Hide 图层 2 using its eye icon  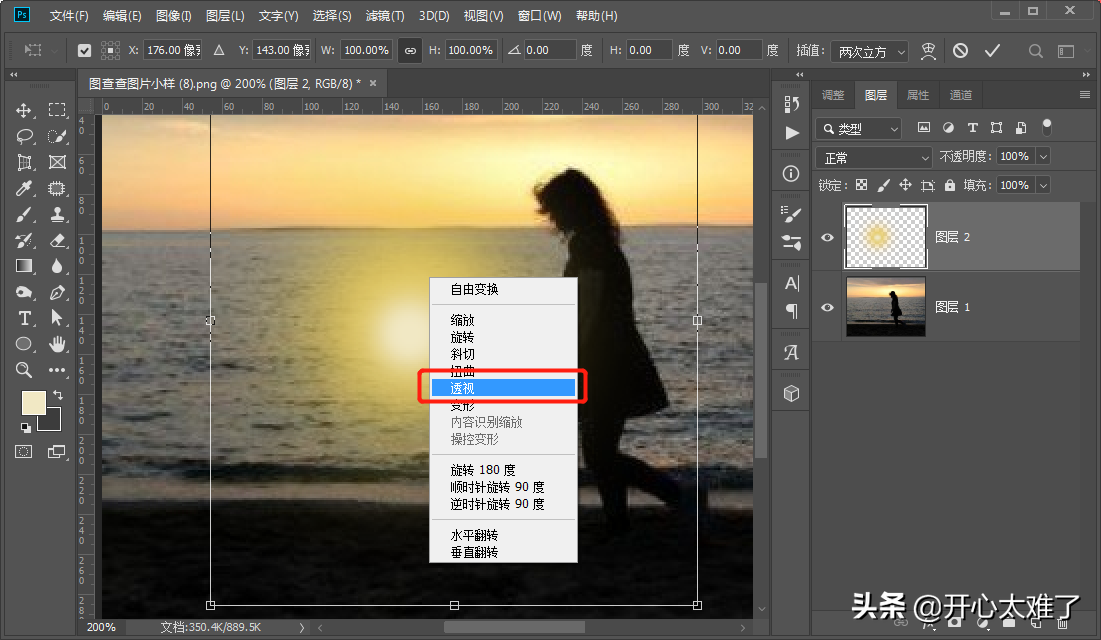tap(827, 237)
